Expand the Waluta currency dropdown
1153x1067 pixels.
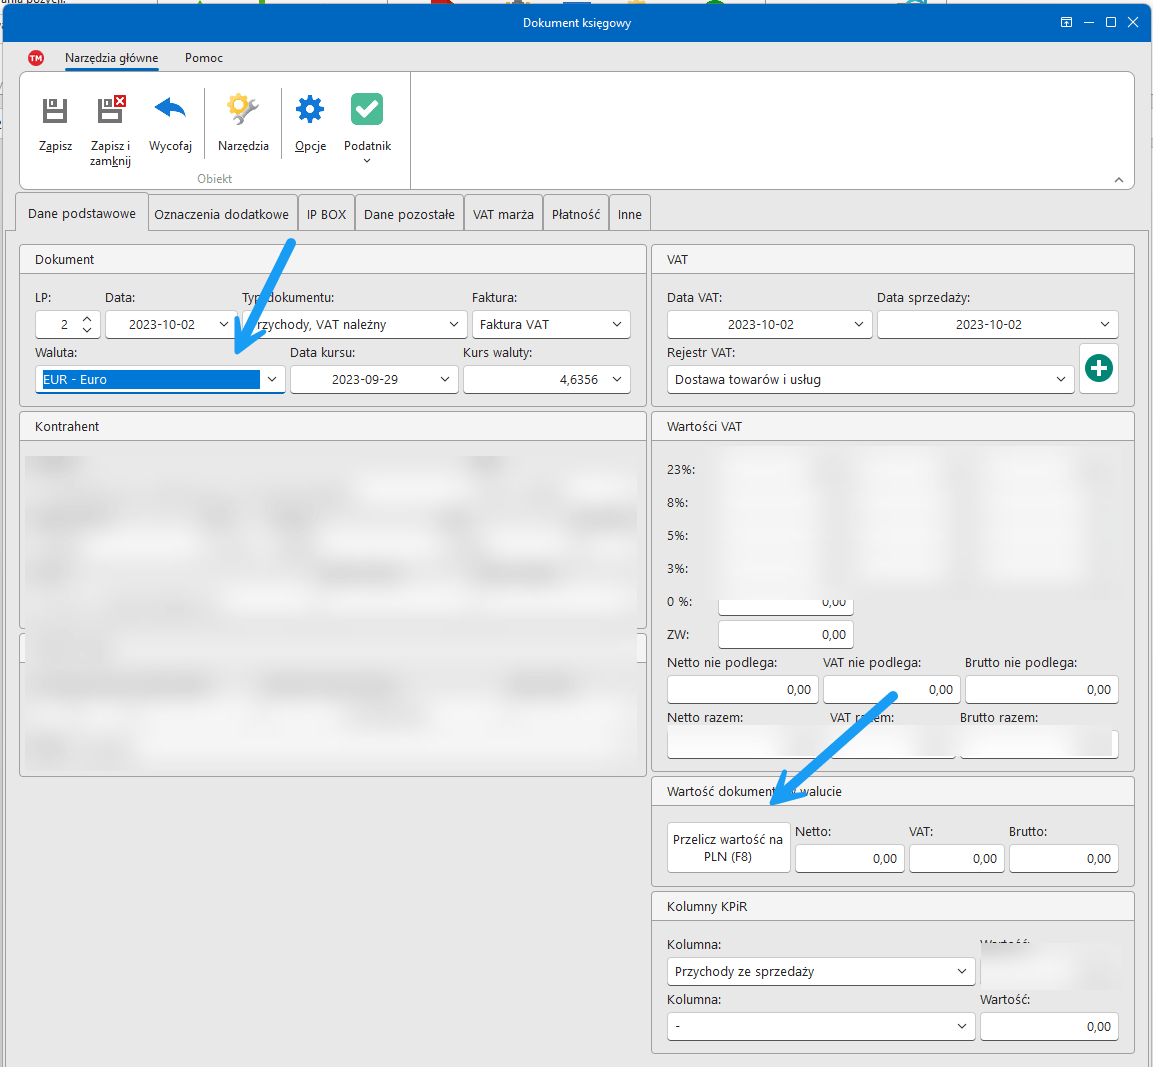[272, 380]
